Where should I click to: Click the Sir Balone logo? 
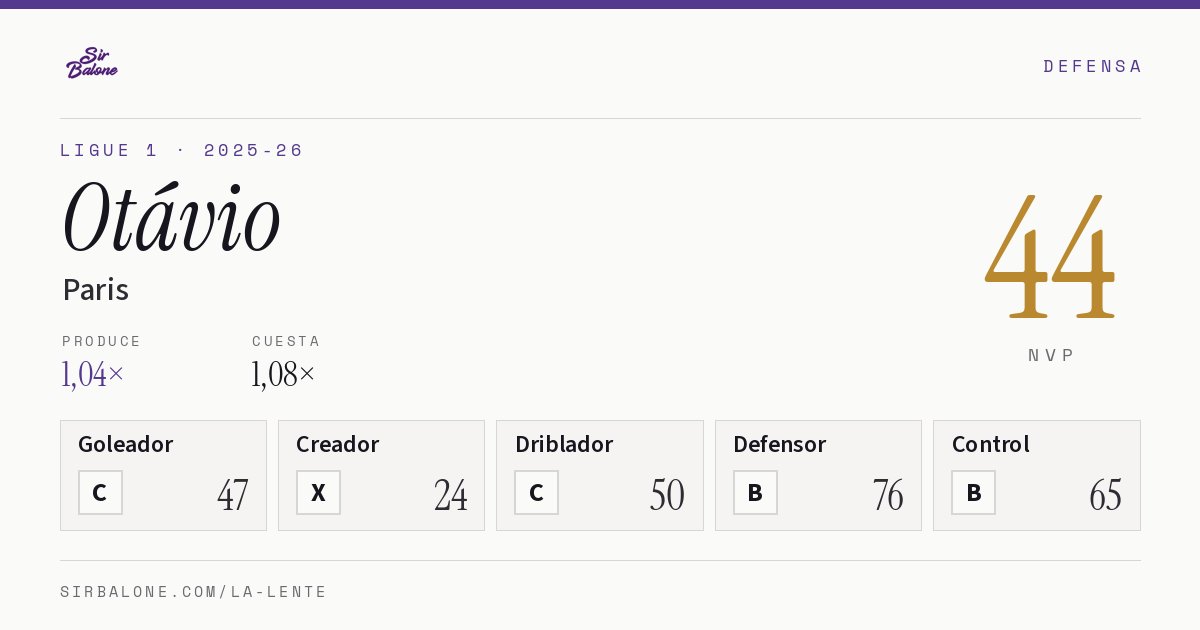(92, 63)
